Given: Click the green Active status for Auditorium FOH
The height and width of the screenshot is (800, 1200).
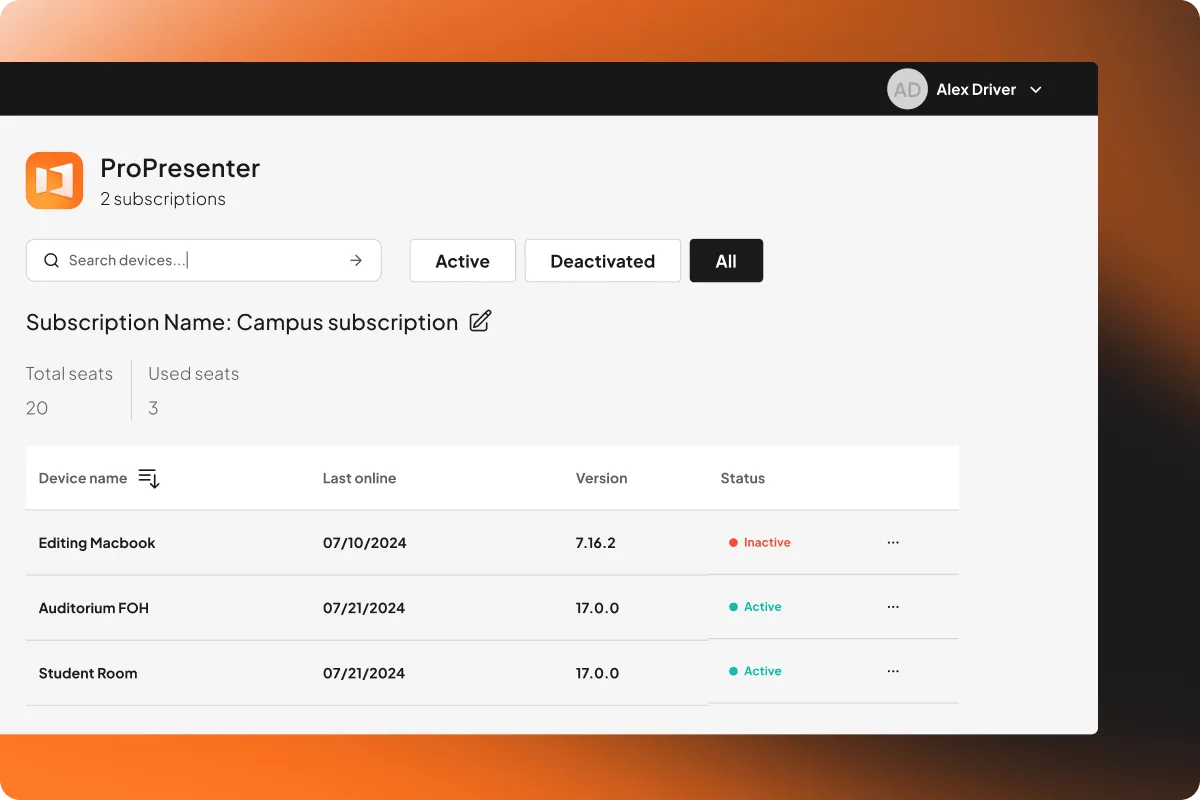Looking at the screenshot, I should coord(757,606).
